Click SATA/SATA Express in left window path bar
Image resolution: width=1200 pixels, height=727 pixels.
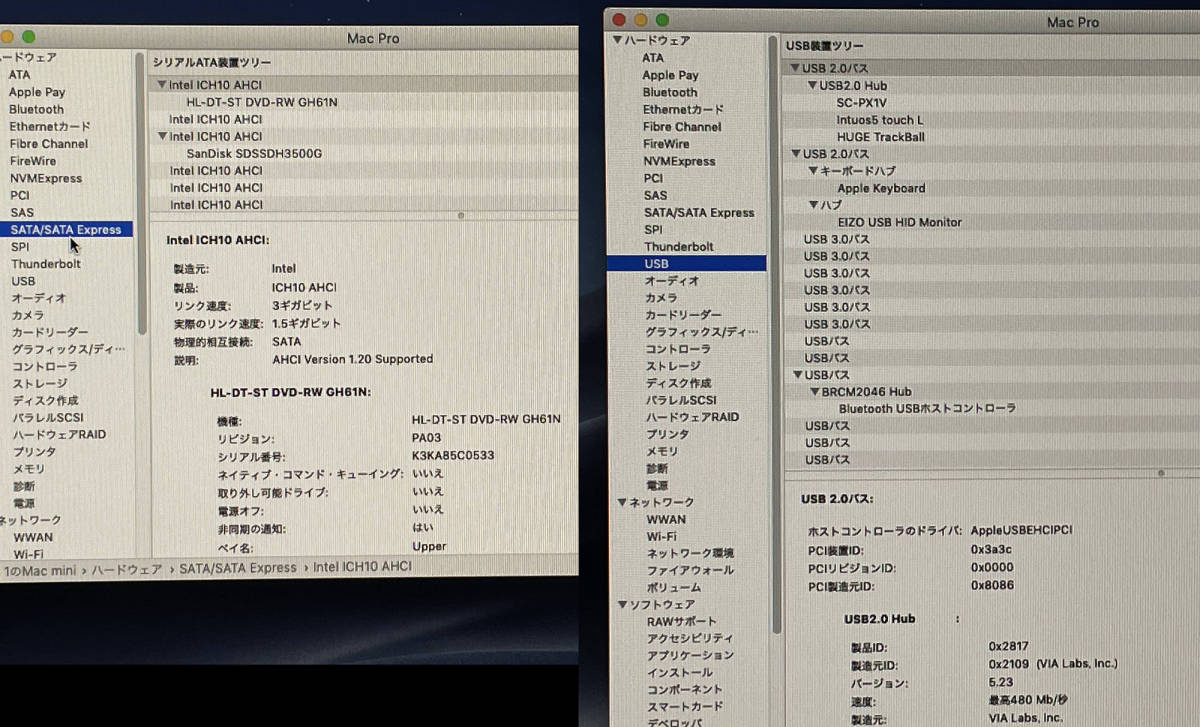tap(238, 568)
